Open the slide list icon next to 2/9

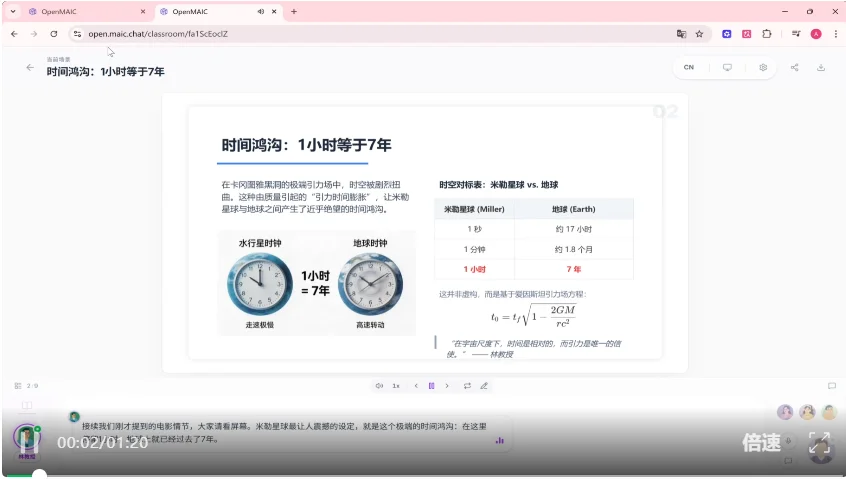pyautogui.click(x=18, y=386)
